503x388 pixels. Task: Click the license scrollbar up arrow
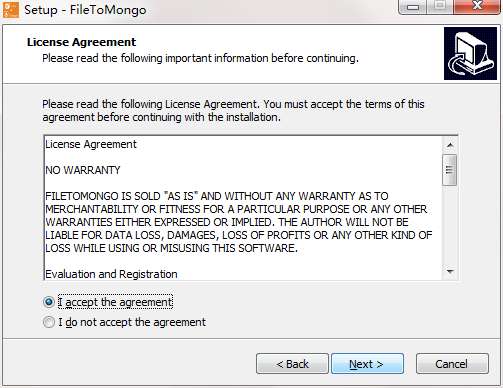tap(450, 145)
